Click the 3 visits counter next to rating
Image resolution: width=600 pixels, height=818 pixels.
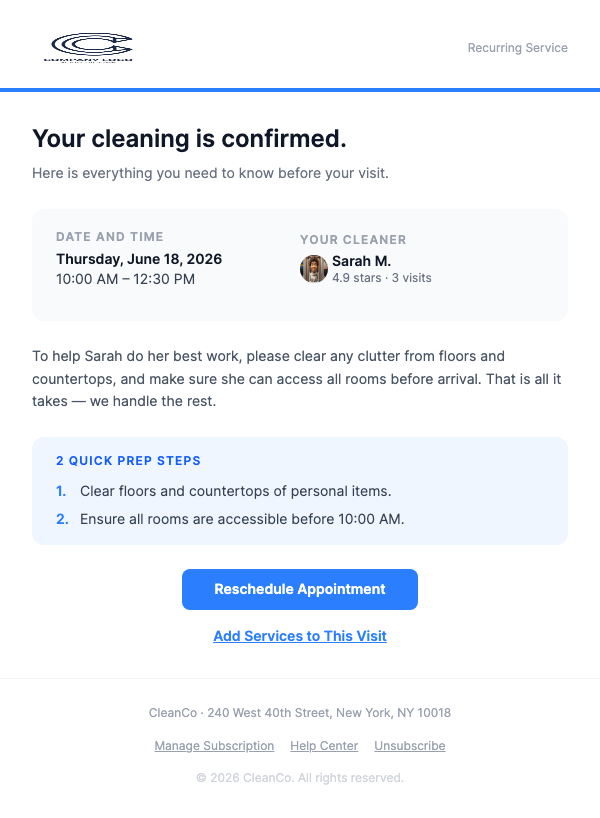411,278
